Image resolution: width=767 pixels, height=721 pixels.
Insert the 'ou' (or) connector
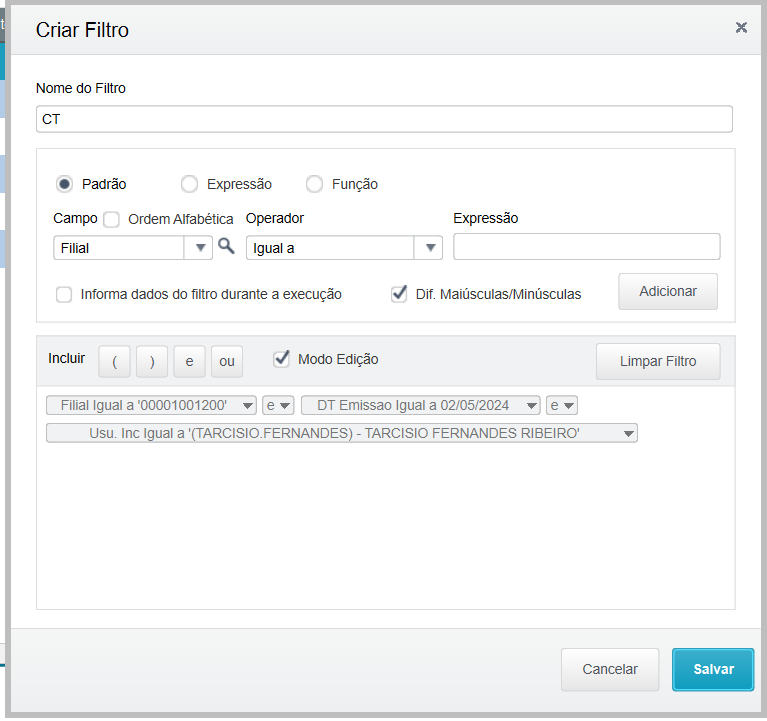click(x=227, y=361)
